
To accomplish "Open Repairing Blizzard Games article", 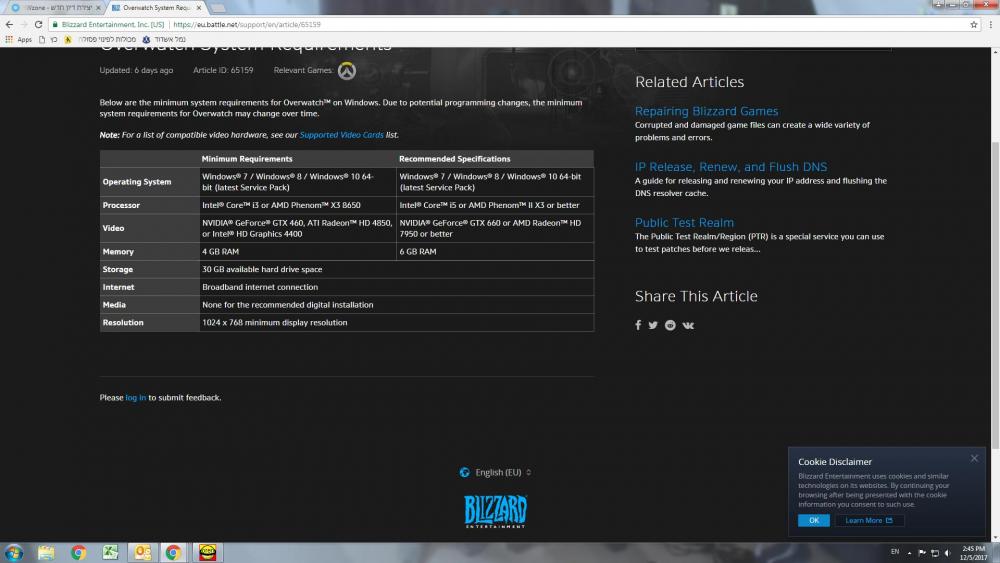I will [x=706, y=111].
